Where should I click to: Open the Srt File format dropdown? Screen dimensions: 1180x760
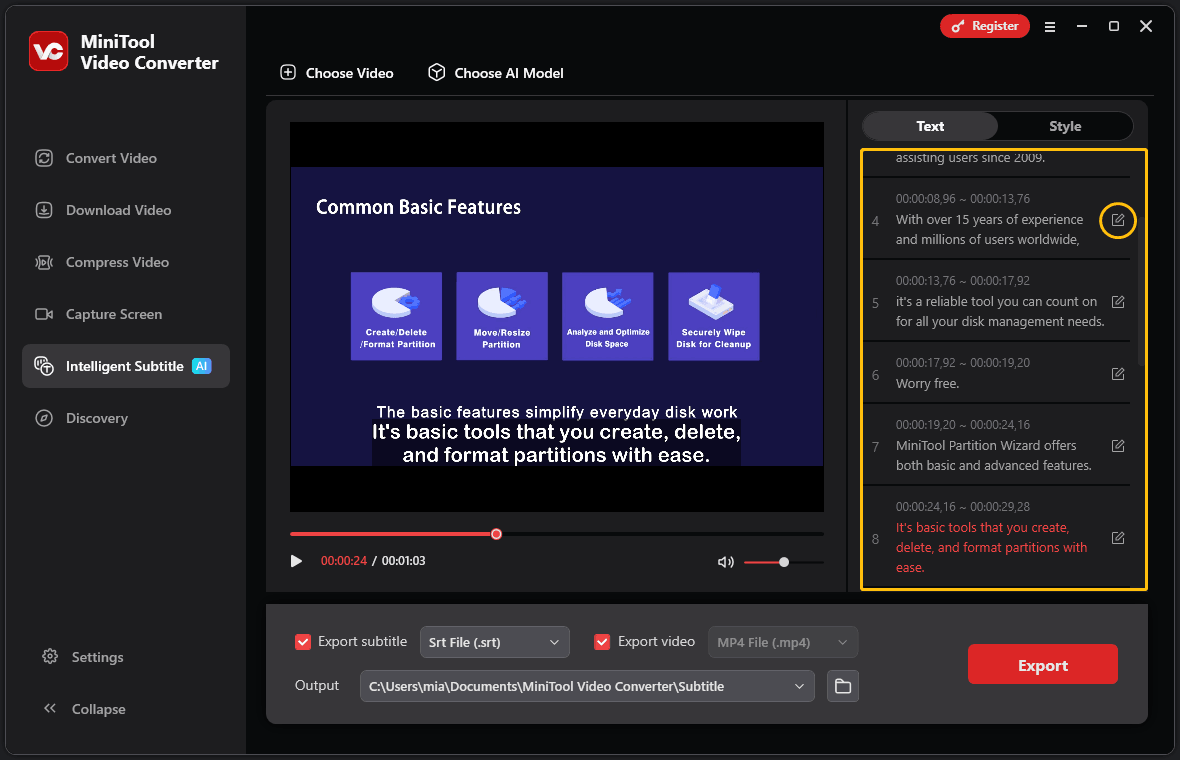[494, 641]
